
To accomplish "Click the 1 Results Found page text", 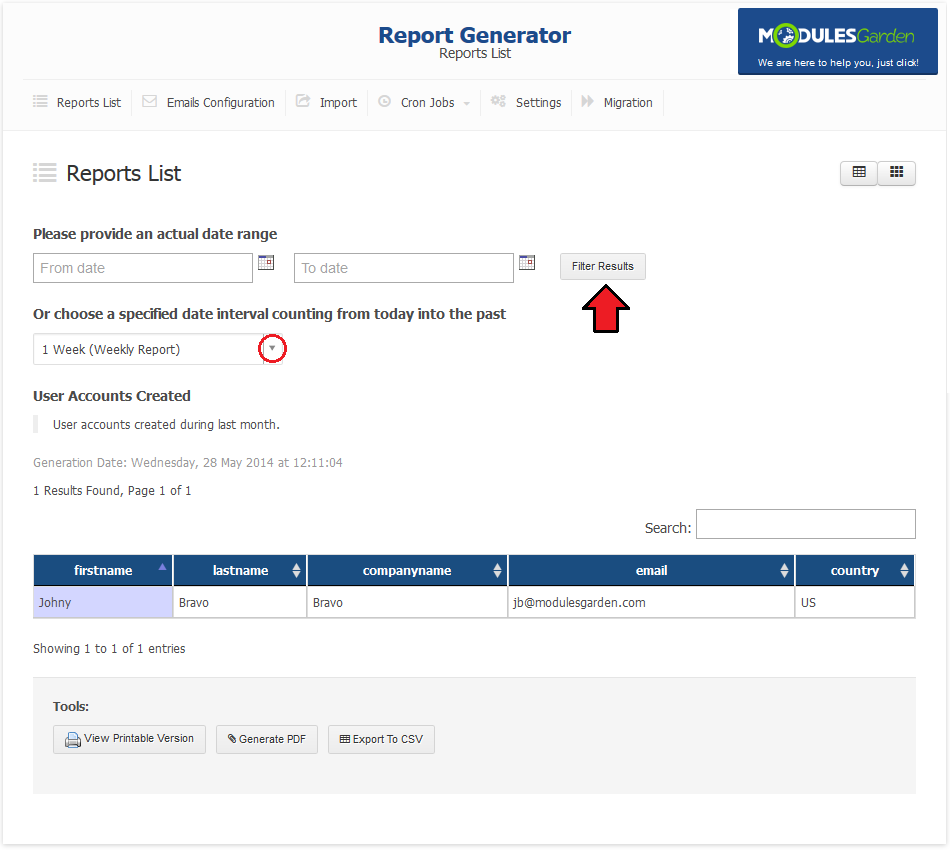I will coord(112,491).
